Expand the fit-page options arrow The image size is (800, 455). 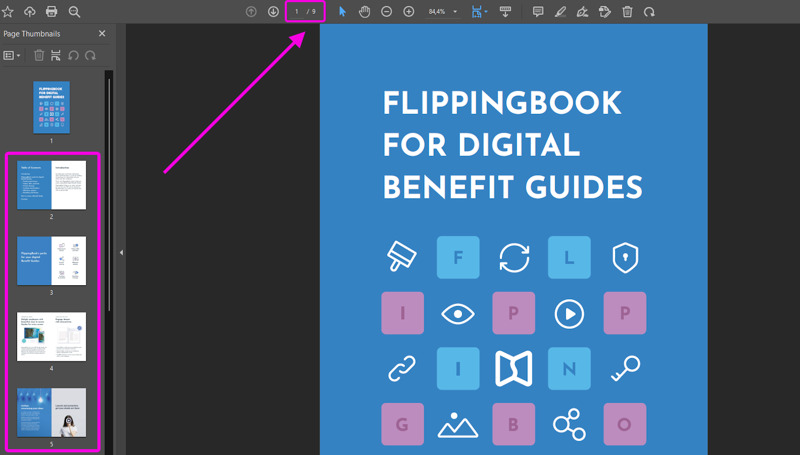[486, 12]
